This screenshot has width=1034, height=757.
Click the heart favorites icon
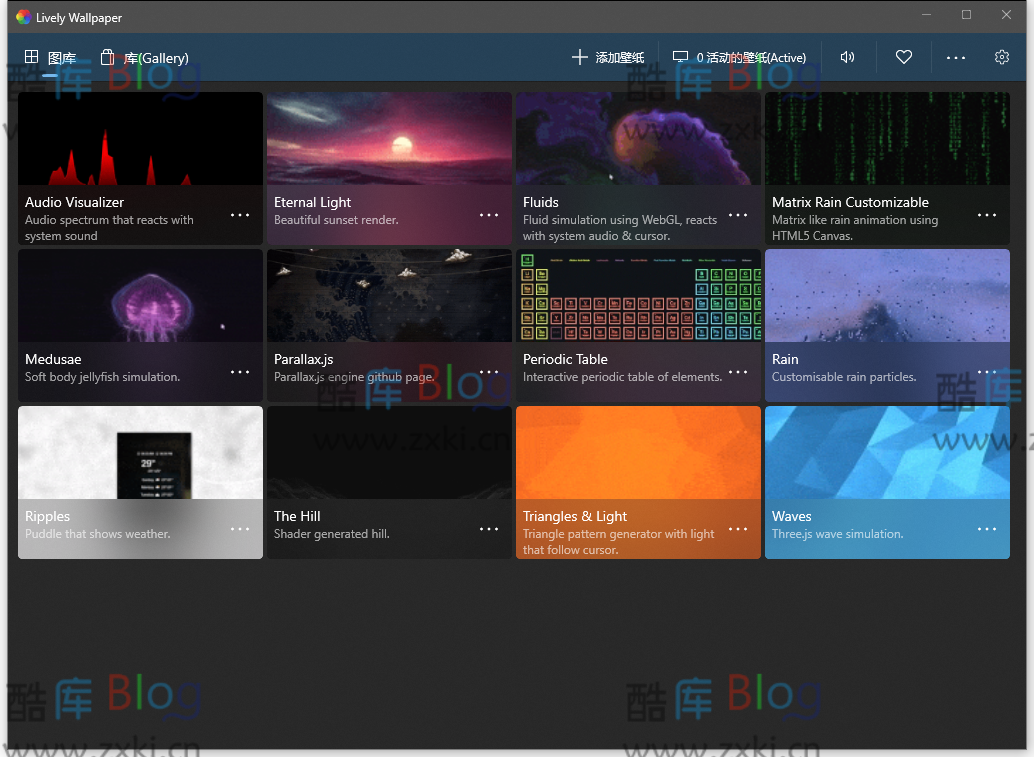point(904,57)
